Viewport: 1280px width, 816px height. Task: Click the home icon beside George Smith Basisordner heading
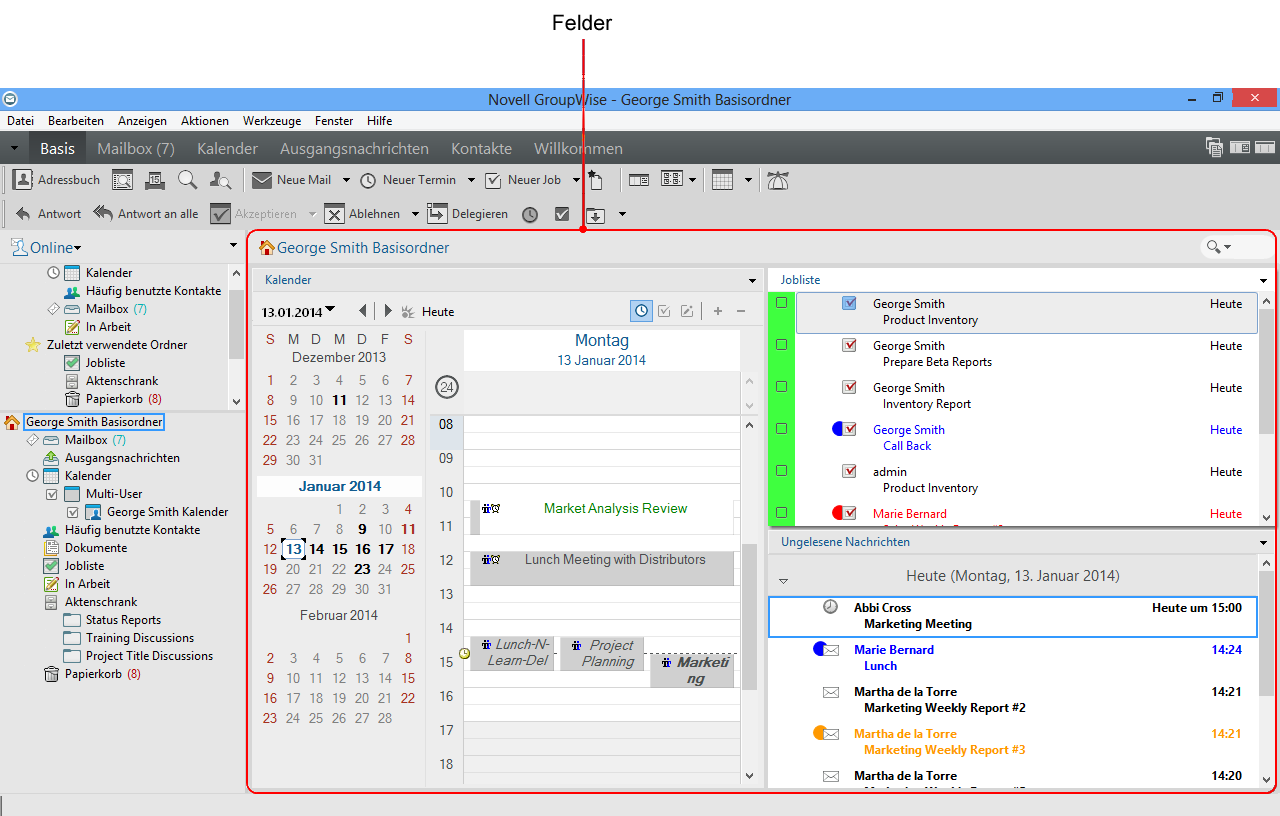tap(267, 247)
